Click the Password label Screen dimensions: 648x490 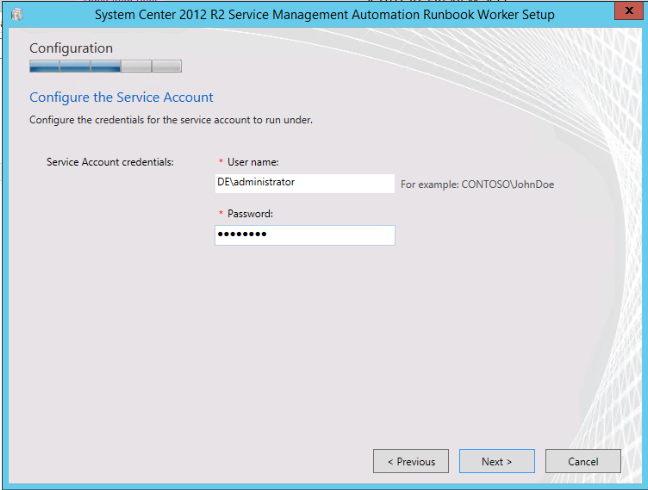250,214
